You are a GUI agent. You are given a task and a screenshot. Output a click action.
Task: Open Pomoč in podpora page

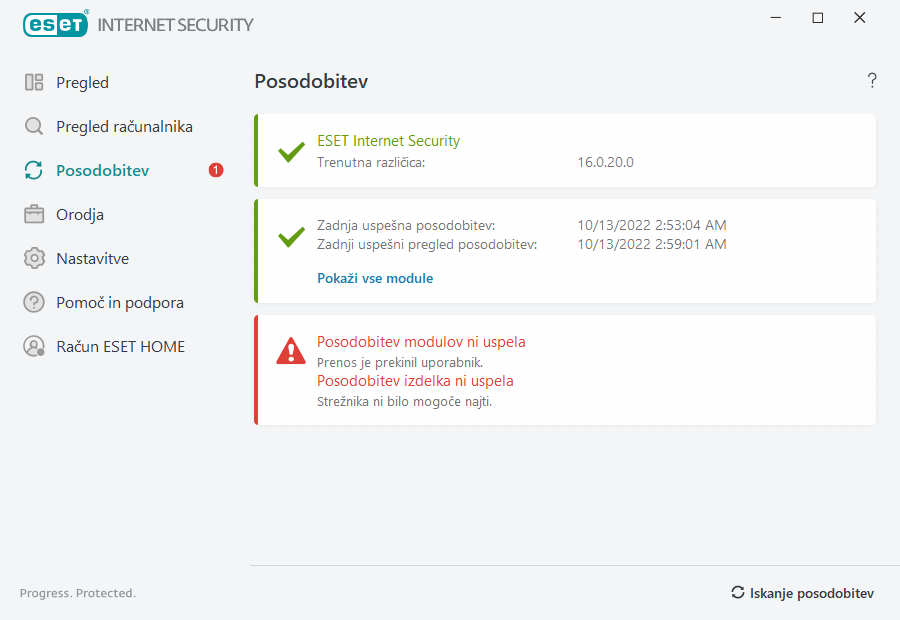point(120,303)
